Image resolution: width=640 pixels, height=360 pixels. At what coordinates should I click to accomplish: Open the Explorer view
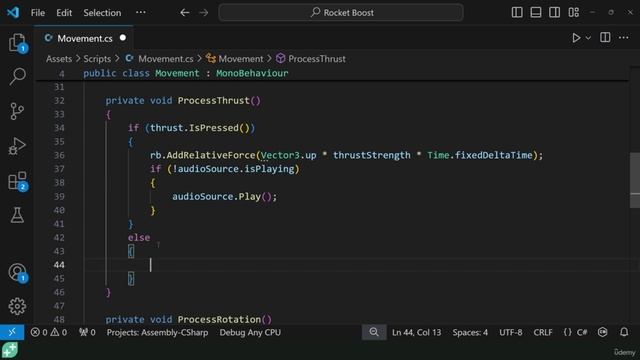pos(17,42)
